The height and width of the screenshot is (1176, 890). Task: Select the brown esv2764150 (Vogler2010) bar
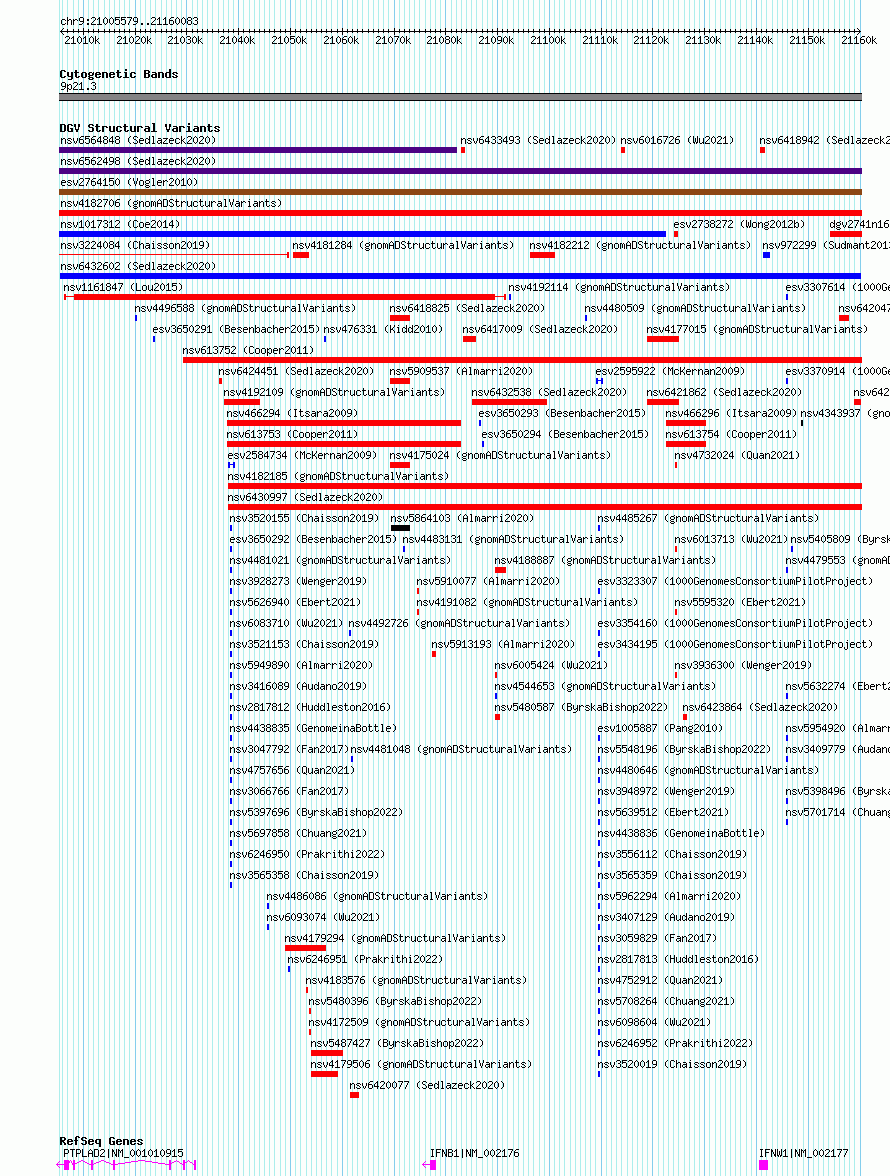pyautogui.click(x=460, y=192)
